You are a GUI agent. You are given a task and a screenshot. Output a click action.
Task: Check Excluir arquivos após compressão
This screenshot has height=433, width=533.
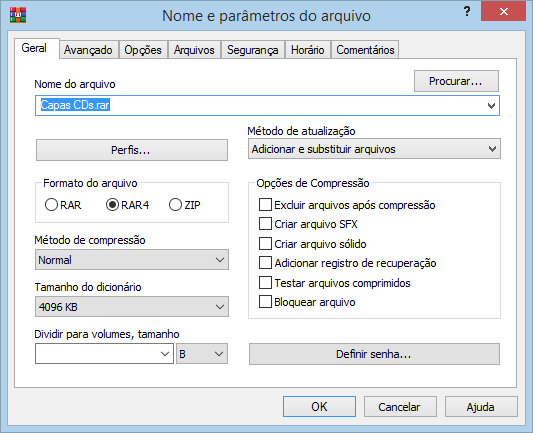265,205
